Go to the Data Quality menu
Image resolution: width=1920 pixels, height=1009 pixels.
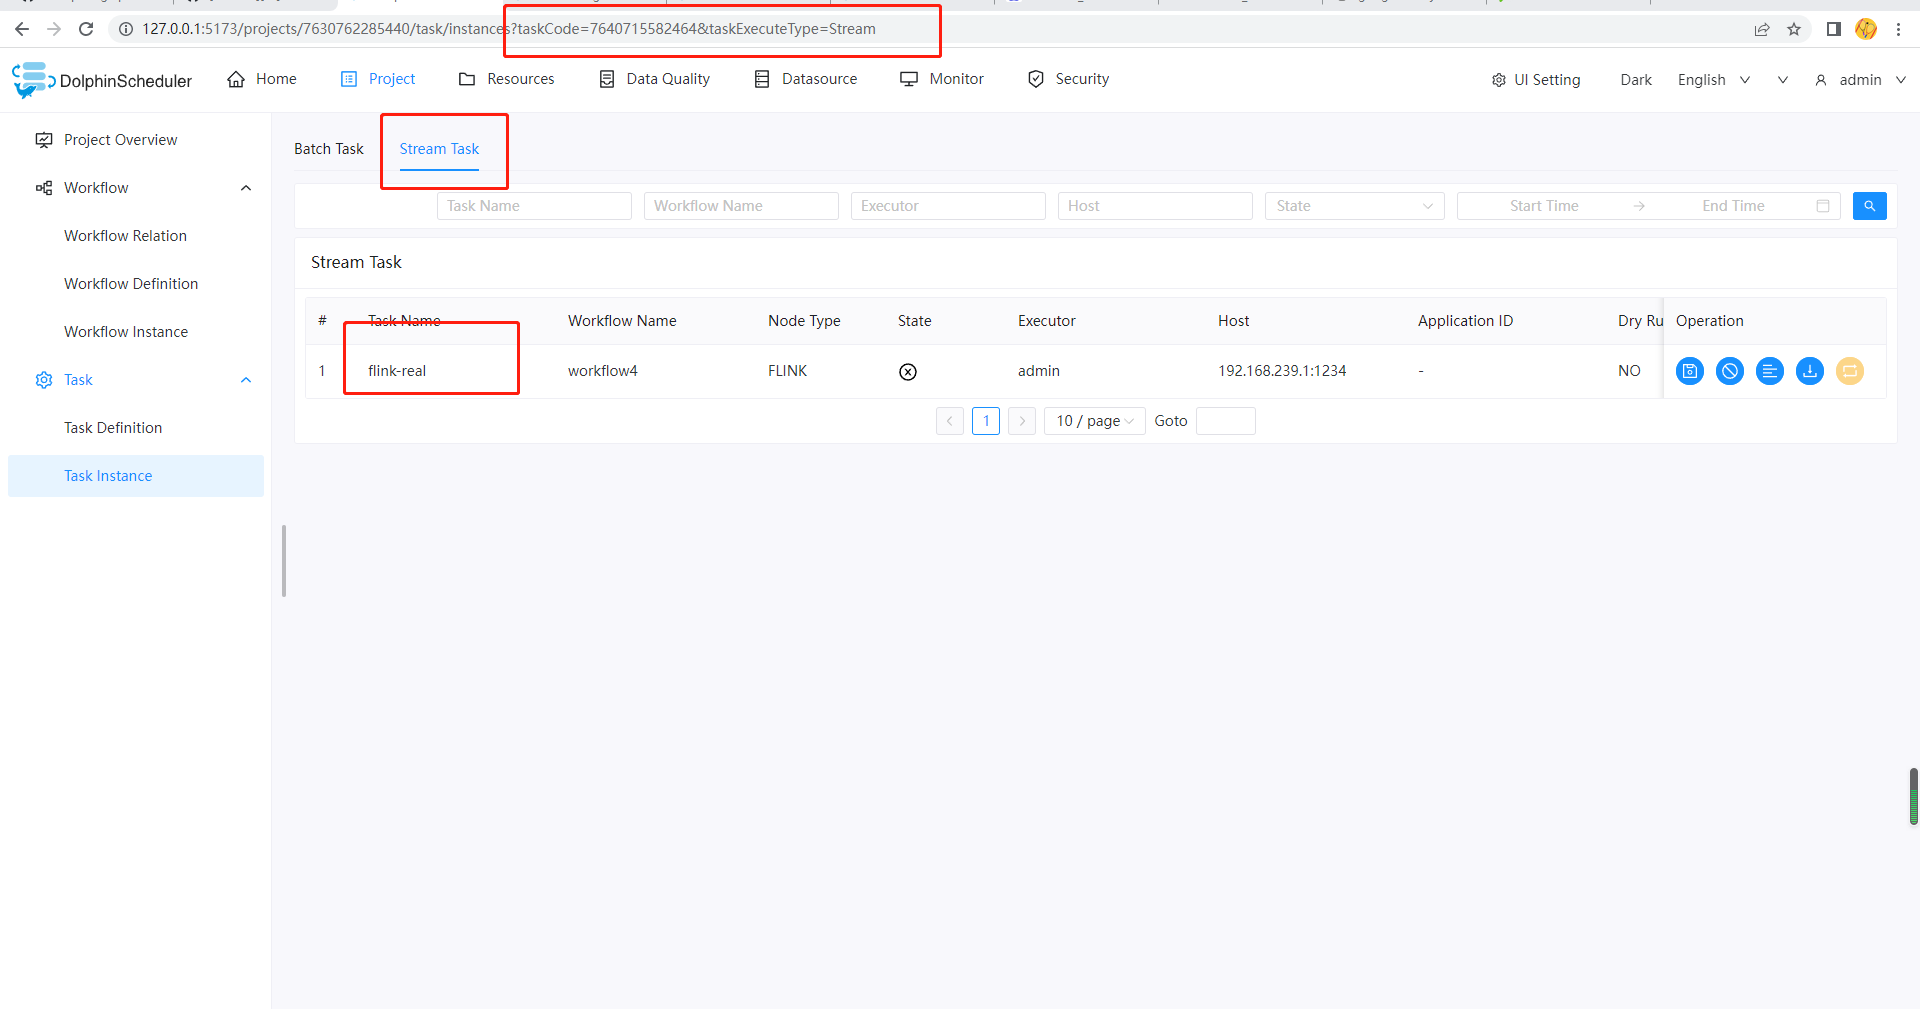pyautogui.click(x=654, y=79)
